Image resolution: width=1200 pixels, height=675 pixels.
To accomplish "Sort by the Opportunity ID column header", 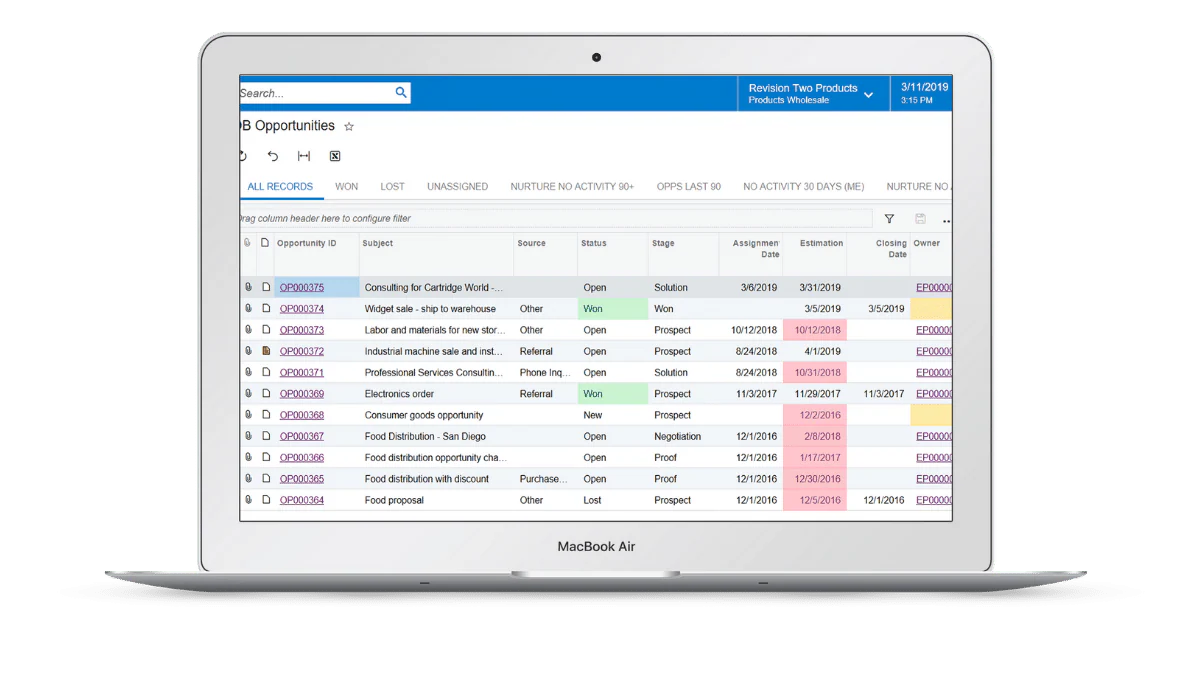I will [307, 243].
